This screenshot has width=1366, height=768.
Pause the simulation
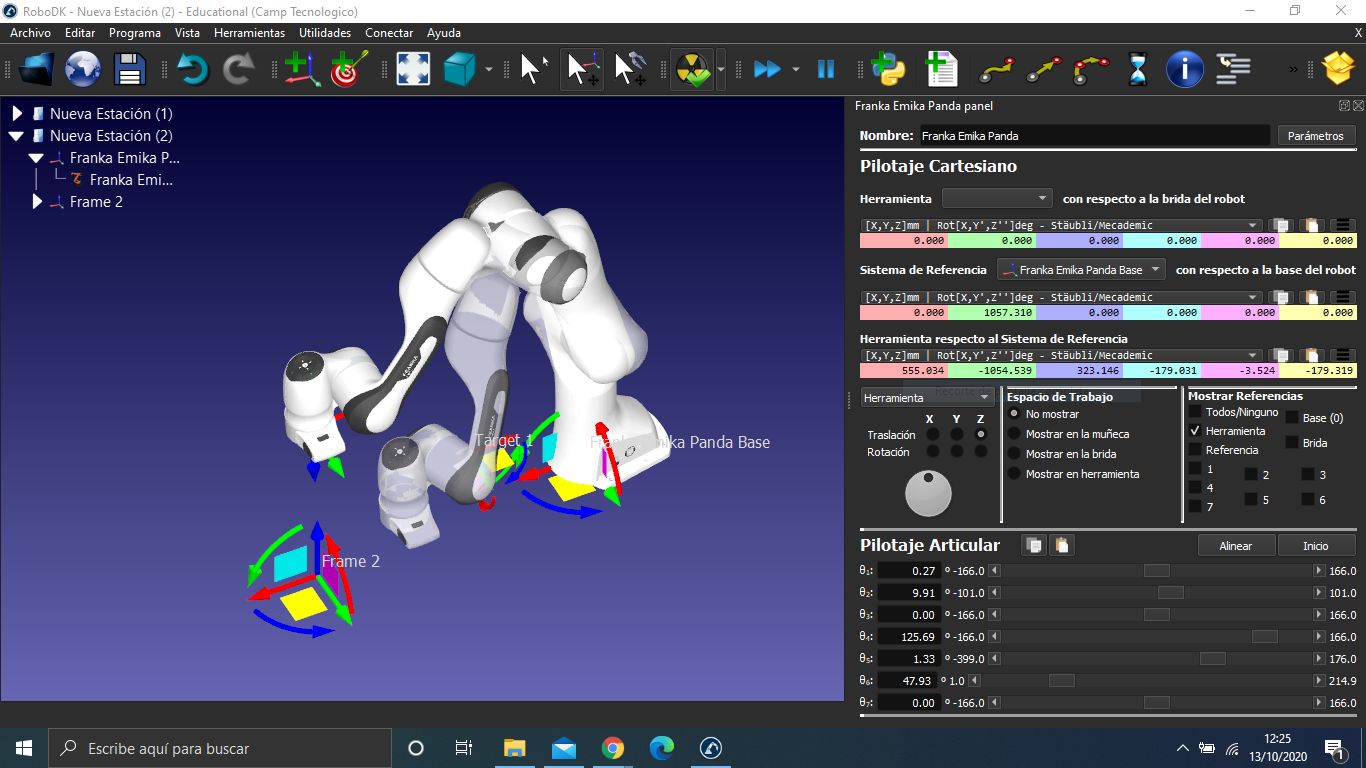(x=826, y=69)
